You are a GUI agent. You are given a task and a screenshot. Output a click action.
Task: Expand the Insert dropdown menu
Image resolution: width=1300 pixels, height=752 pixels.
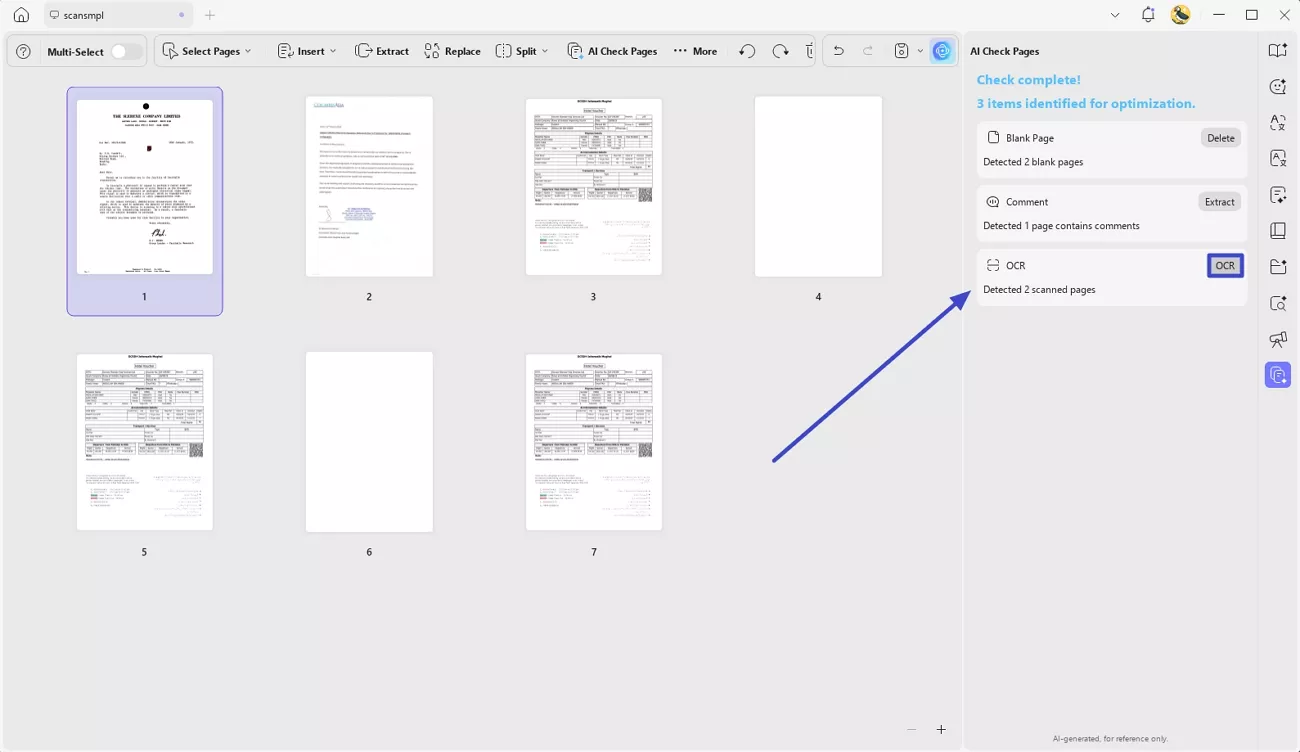(x=308, y=50)
